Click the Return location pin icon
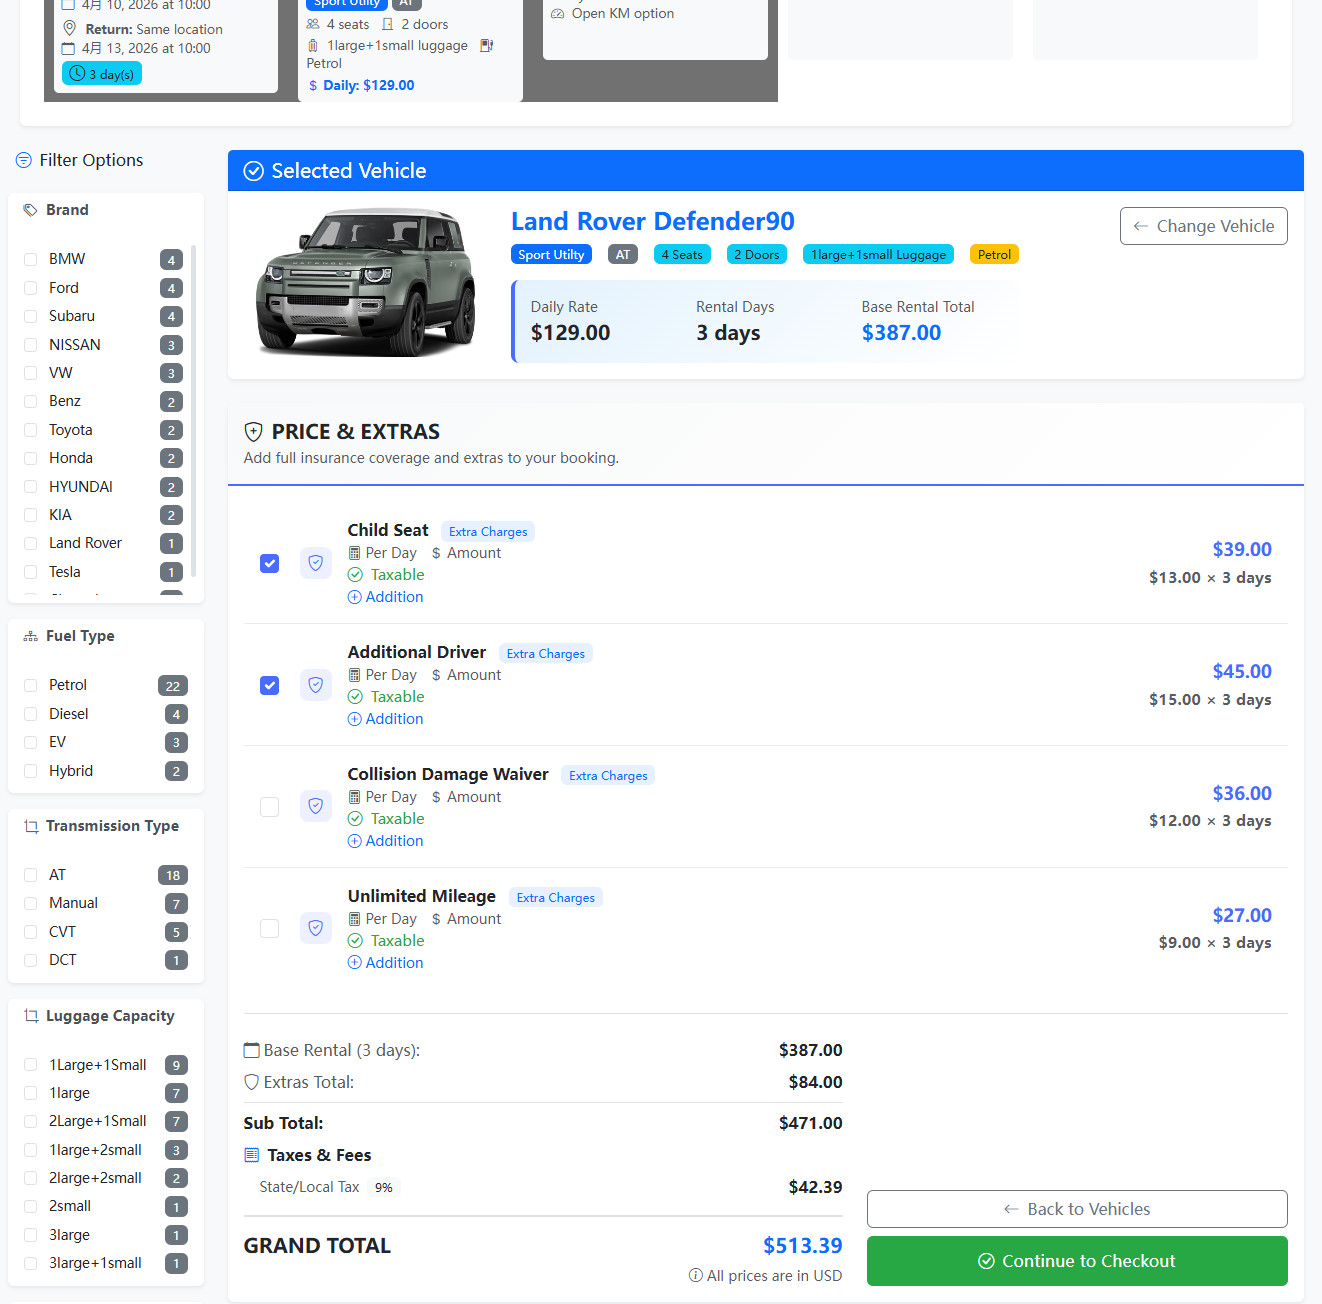This screenshot has width=1322, height=1304. (x=69, y=28)
